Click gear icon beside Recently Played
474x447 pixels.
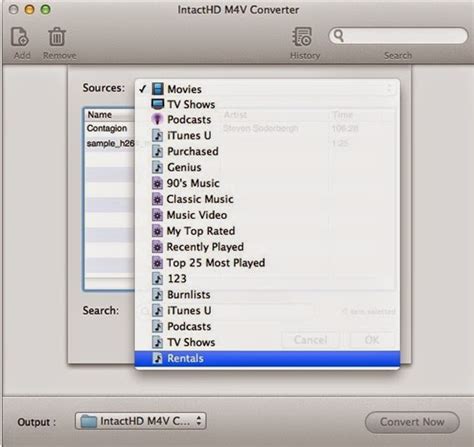tap(157, 247)
